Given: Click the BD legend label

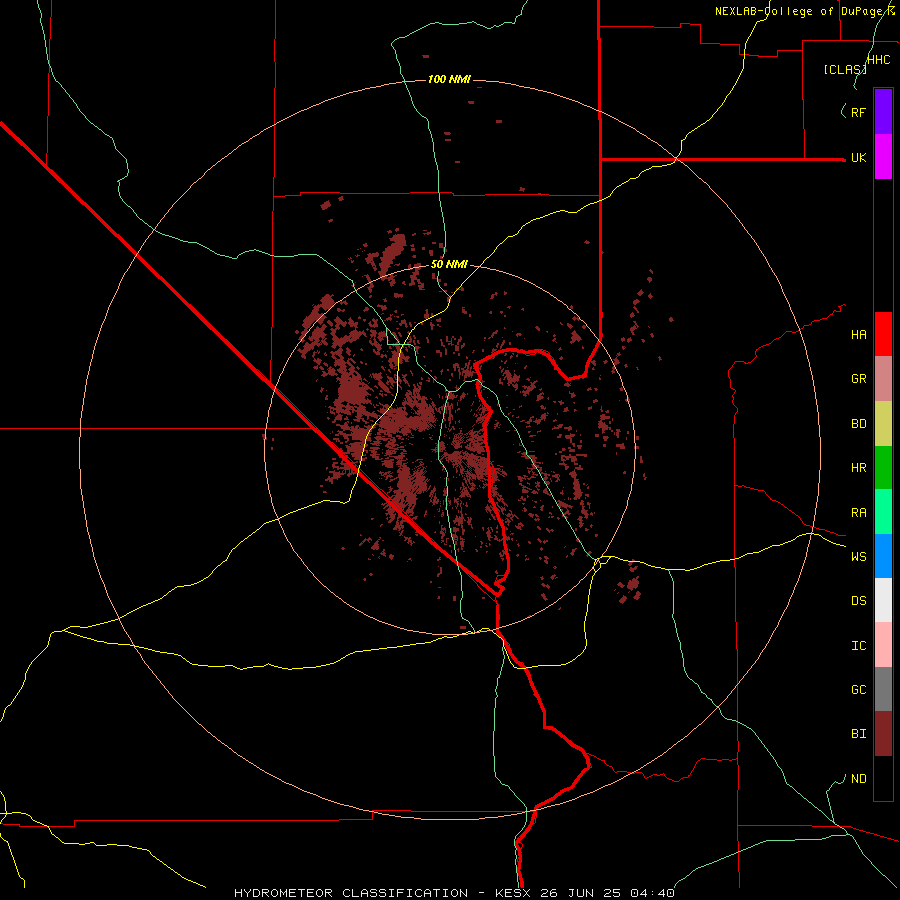Looking at the screenshot, I should click(858, 424).
